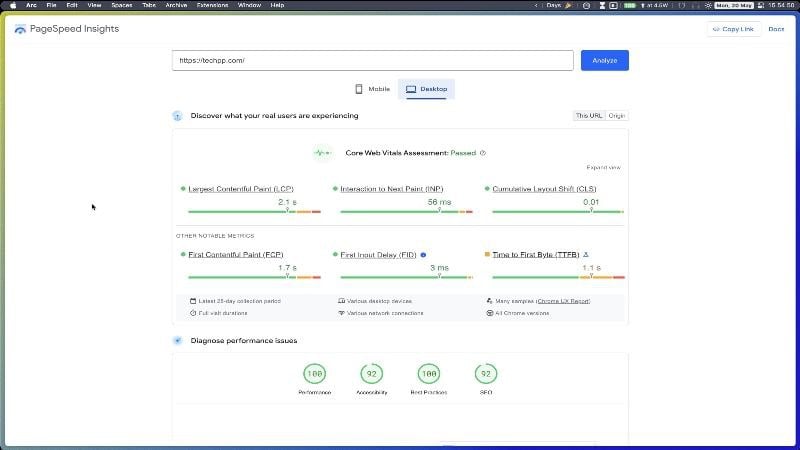Open the Docs link
The height and width of the screenshot is (450, 800).
776,29
